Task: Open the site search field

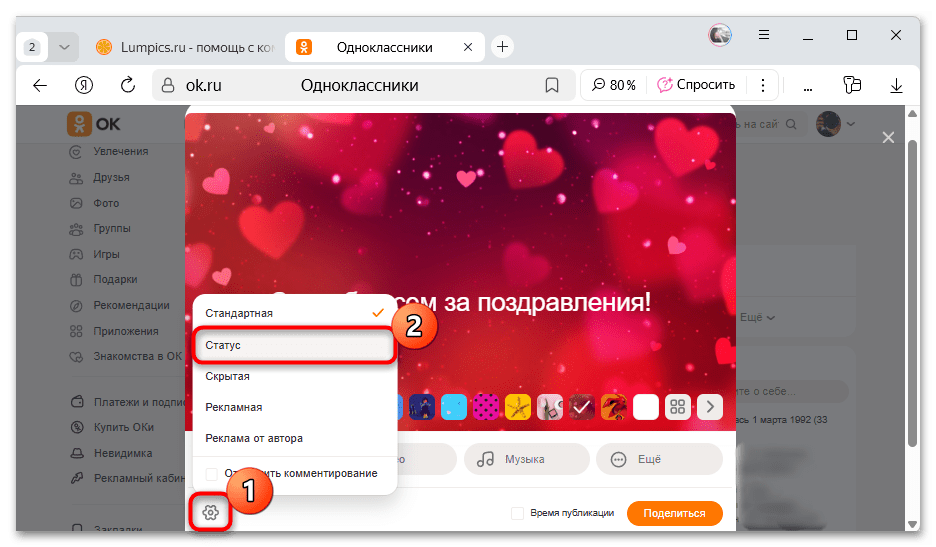Action: [x=769, y=124]
